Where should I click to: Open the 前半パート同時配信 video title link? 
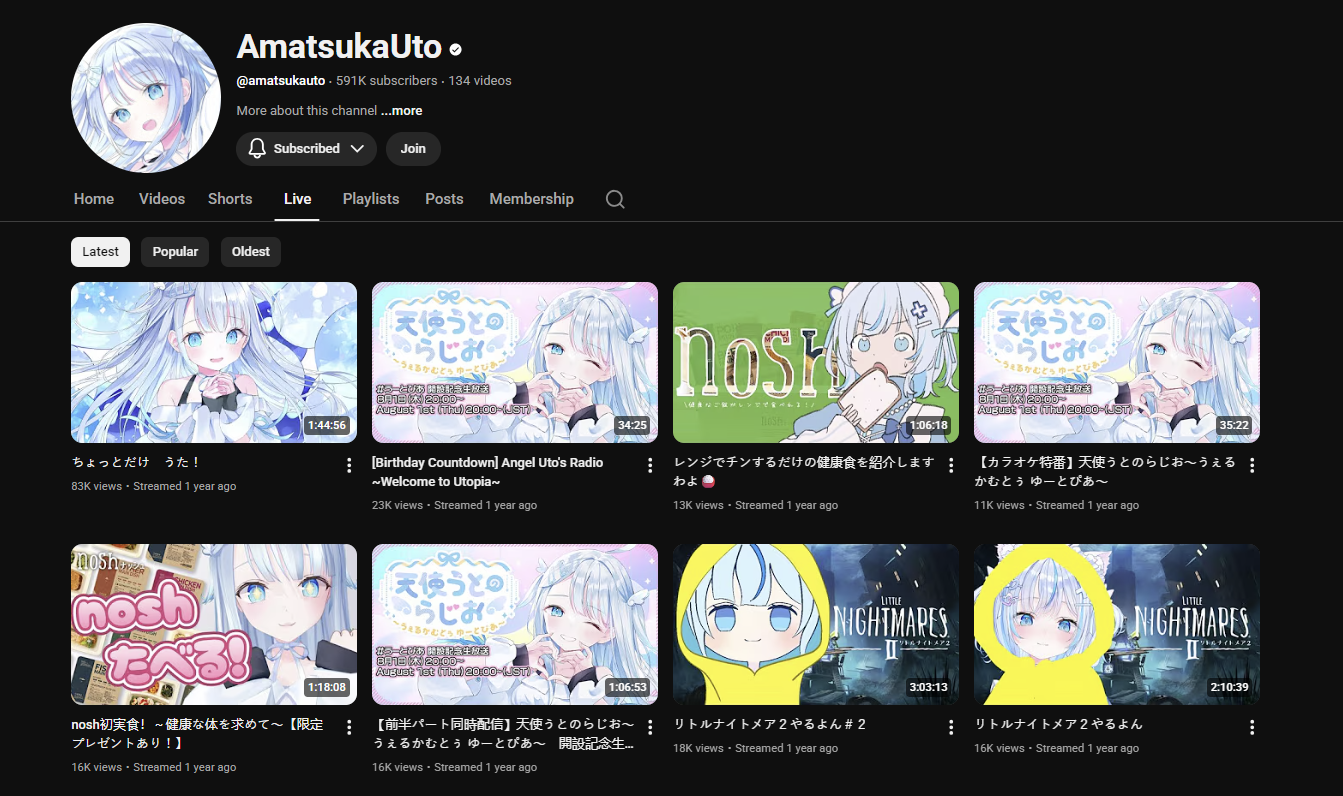tap(503, 734)
